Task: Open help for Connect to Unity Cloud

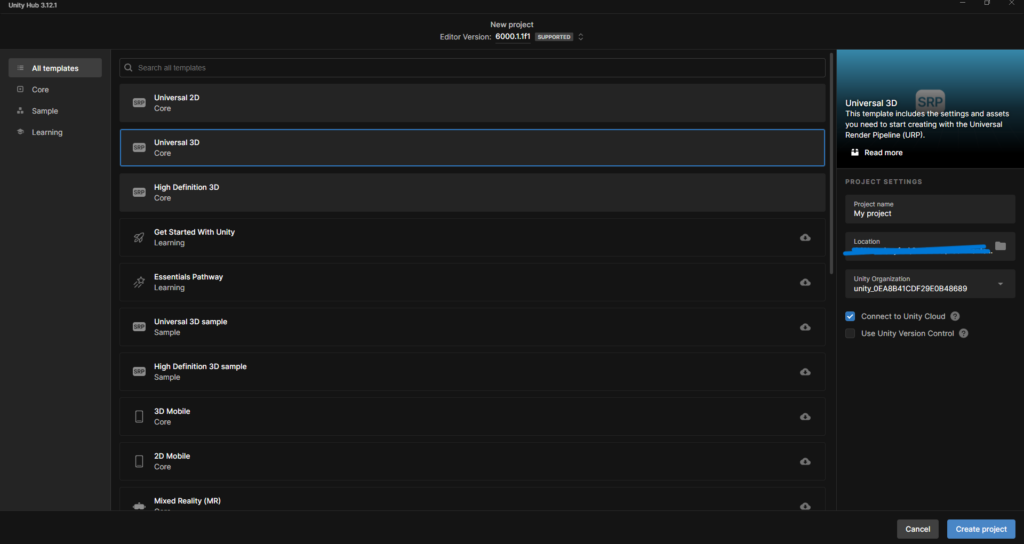Action: [x=955, y=316]
